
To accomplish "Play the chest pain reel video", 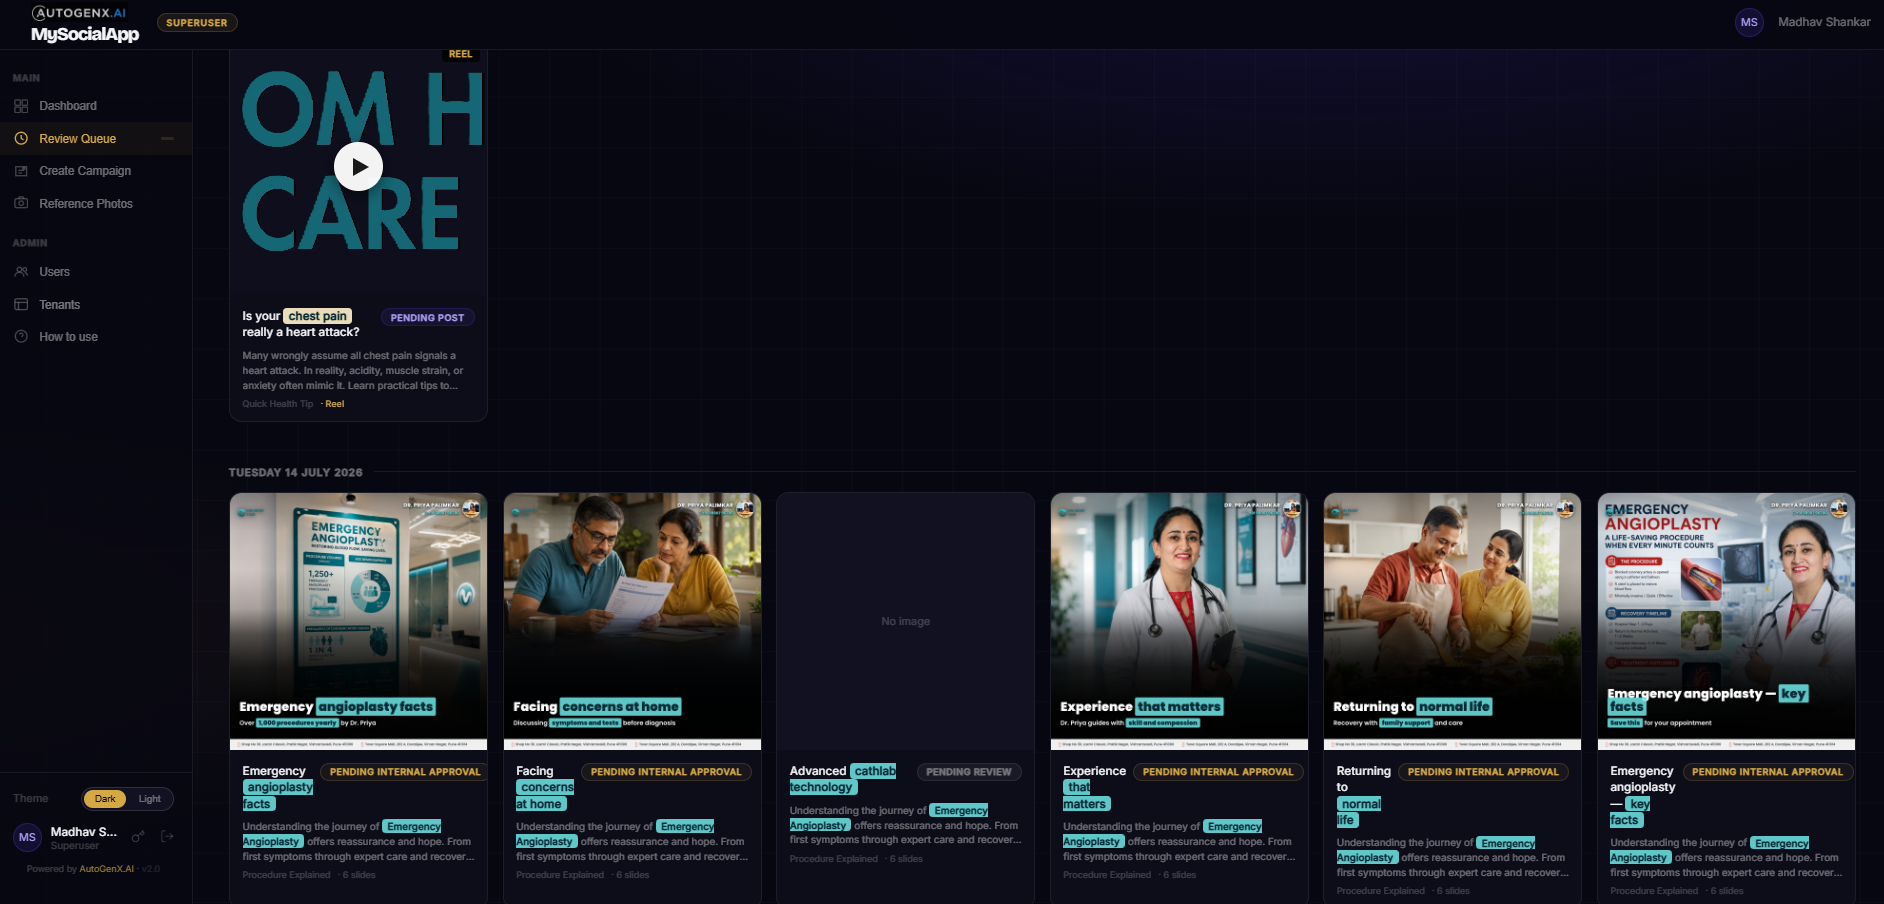I will click(358, 167).
